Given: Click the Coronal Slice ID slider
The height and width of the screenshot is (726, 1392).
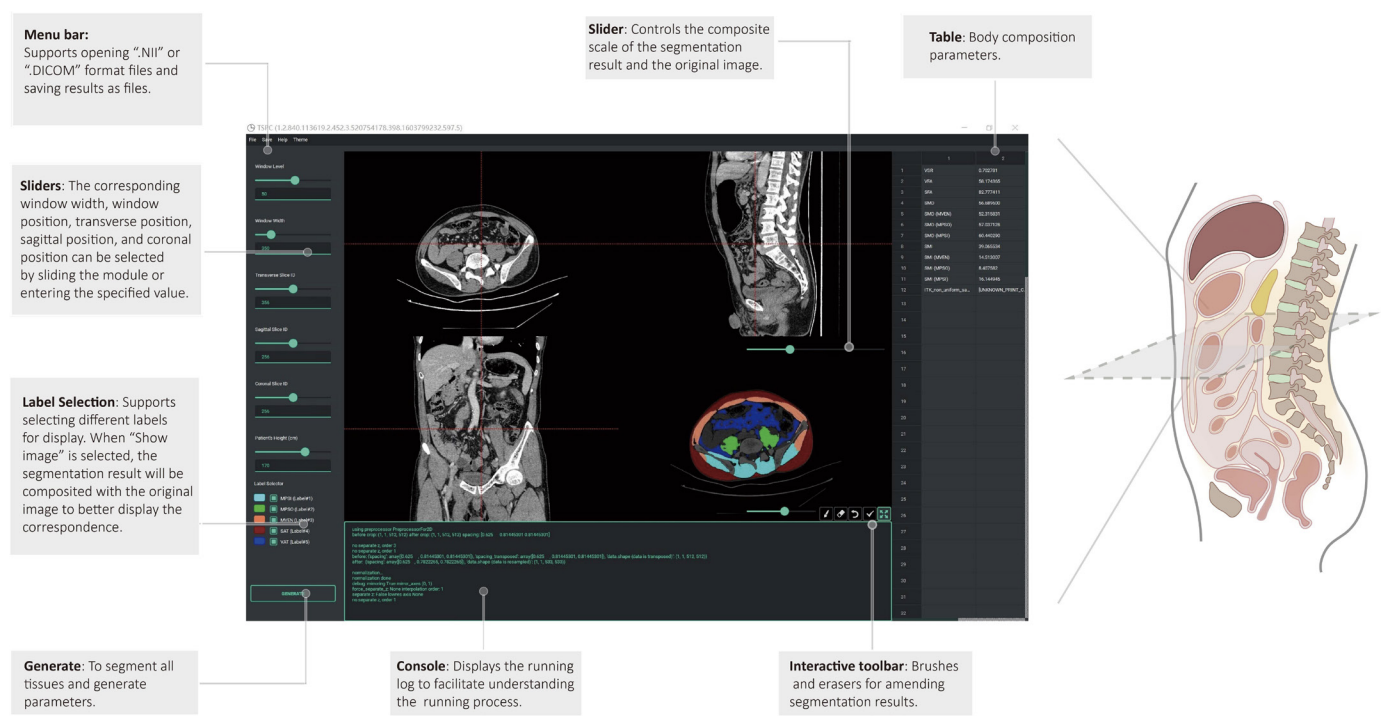Looking at the screenshot, I should 293,397.
